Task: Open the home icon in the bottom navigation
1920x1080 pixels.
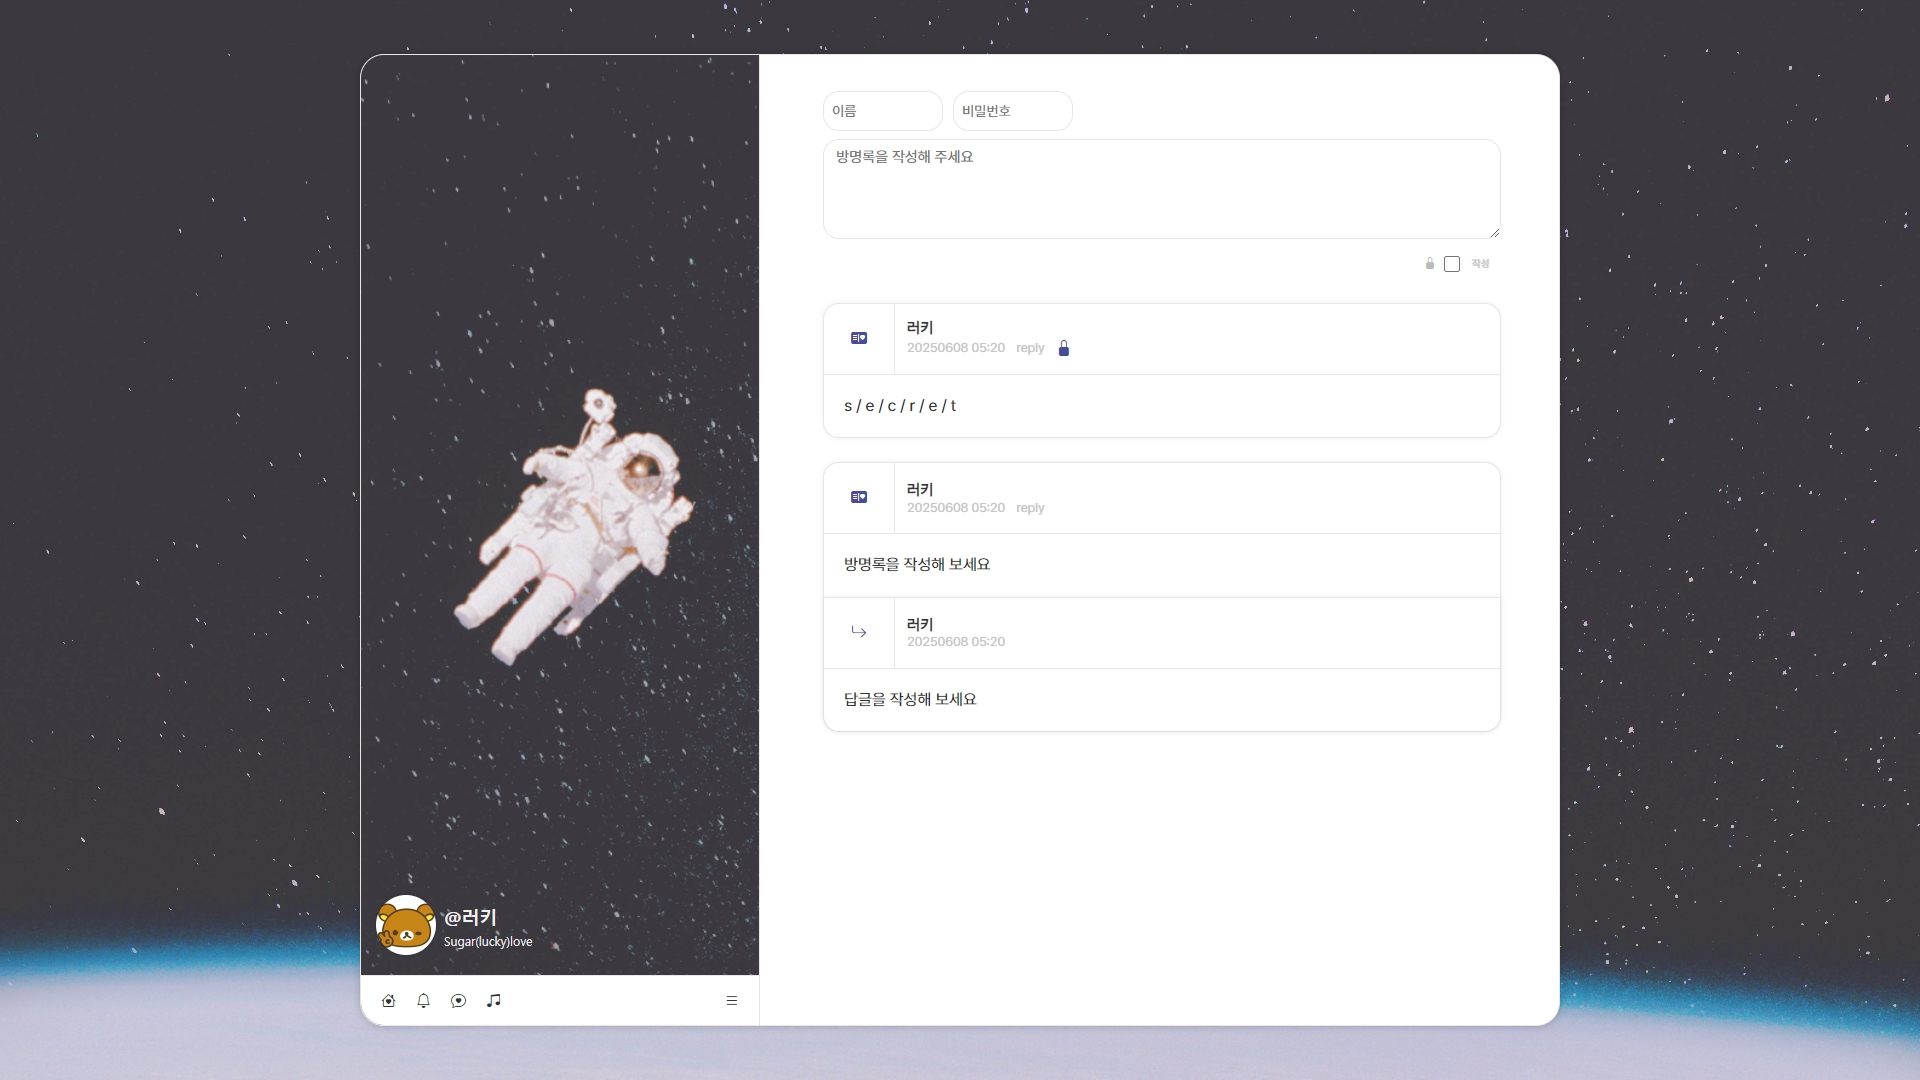Action: coord(389,1000)
